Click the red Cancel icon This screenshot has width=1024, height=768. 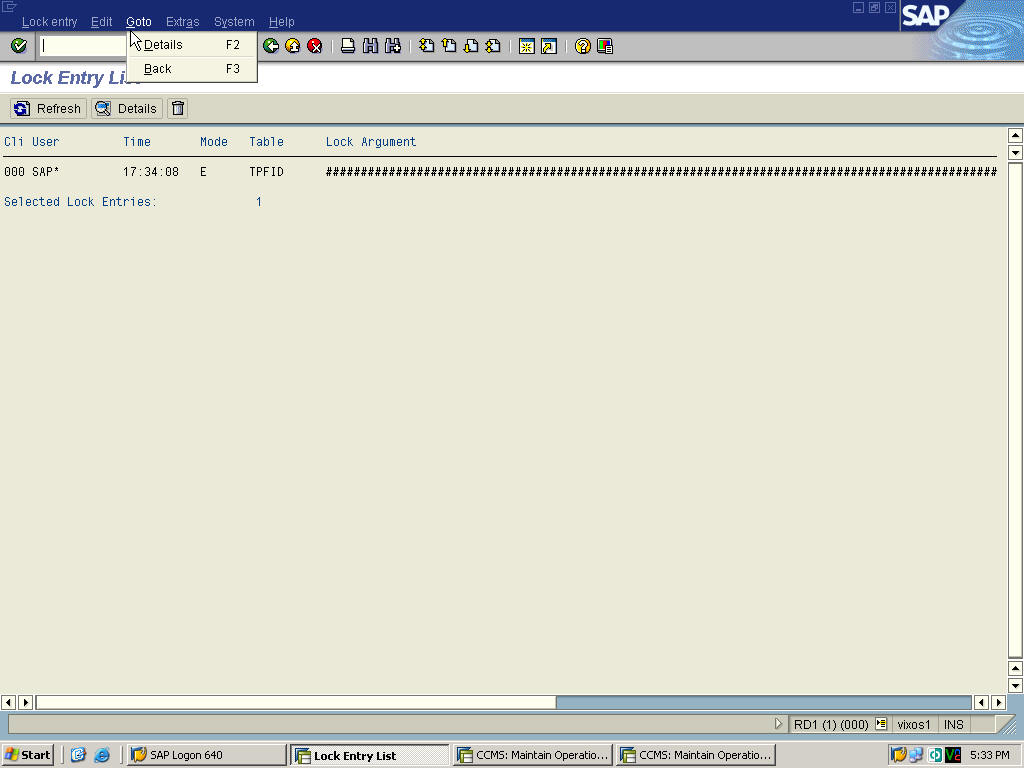pos(313,45)
